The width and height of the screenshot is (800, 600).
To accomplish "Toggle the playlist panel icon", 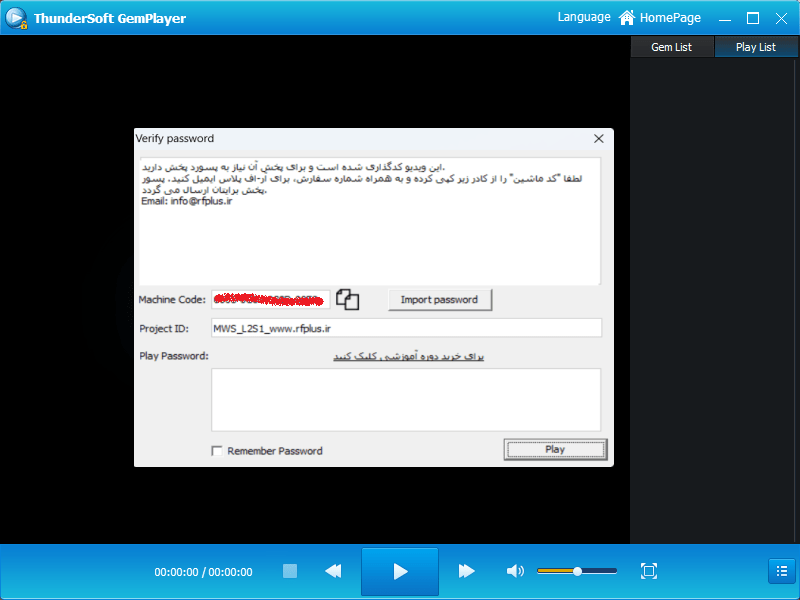I will coord(781,571).
